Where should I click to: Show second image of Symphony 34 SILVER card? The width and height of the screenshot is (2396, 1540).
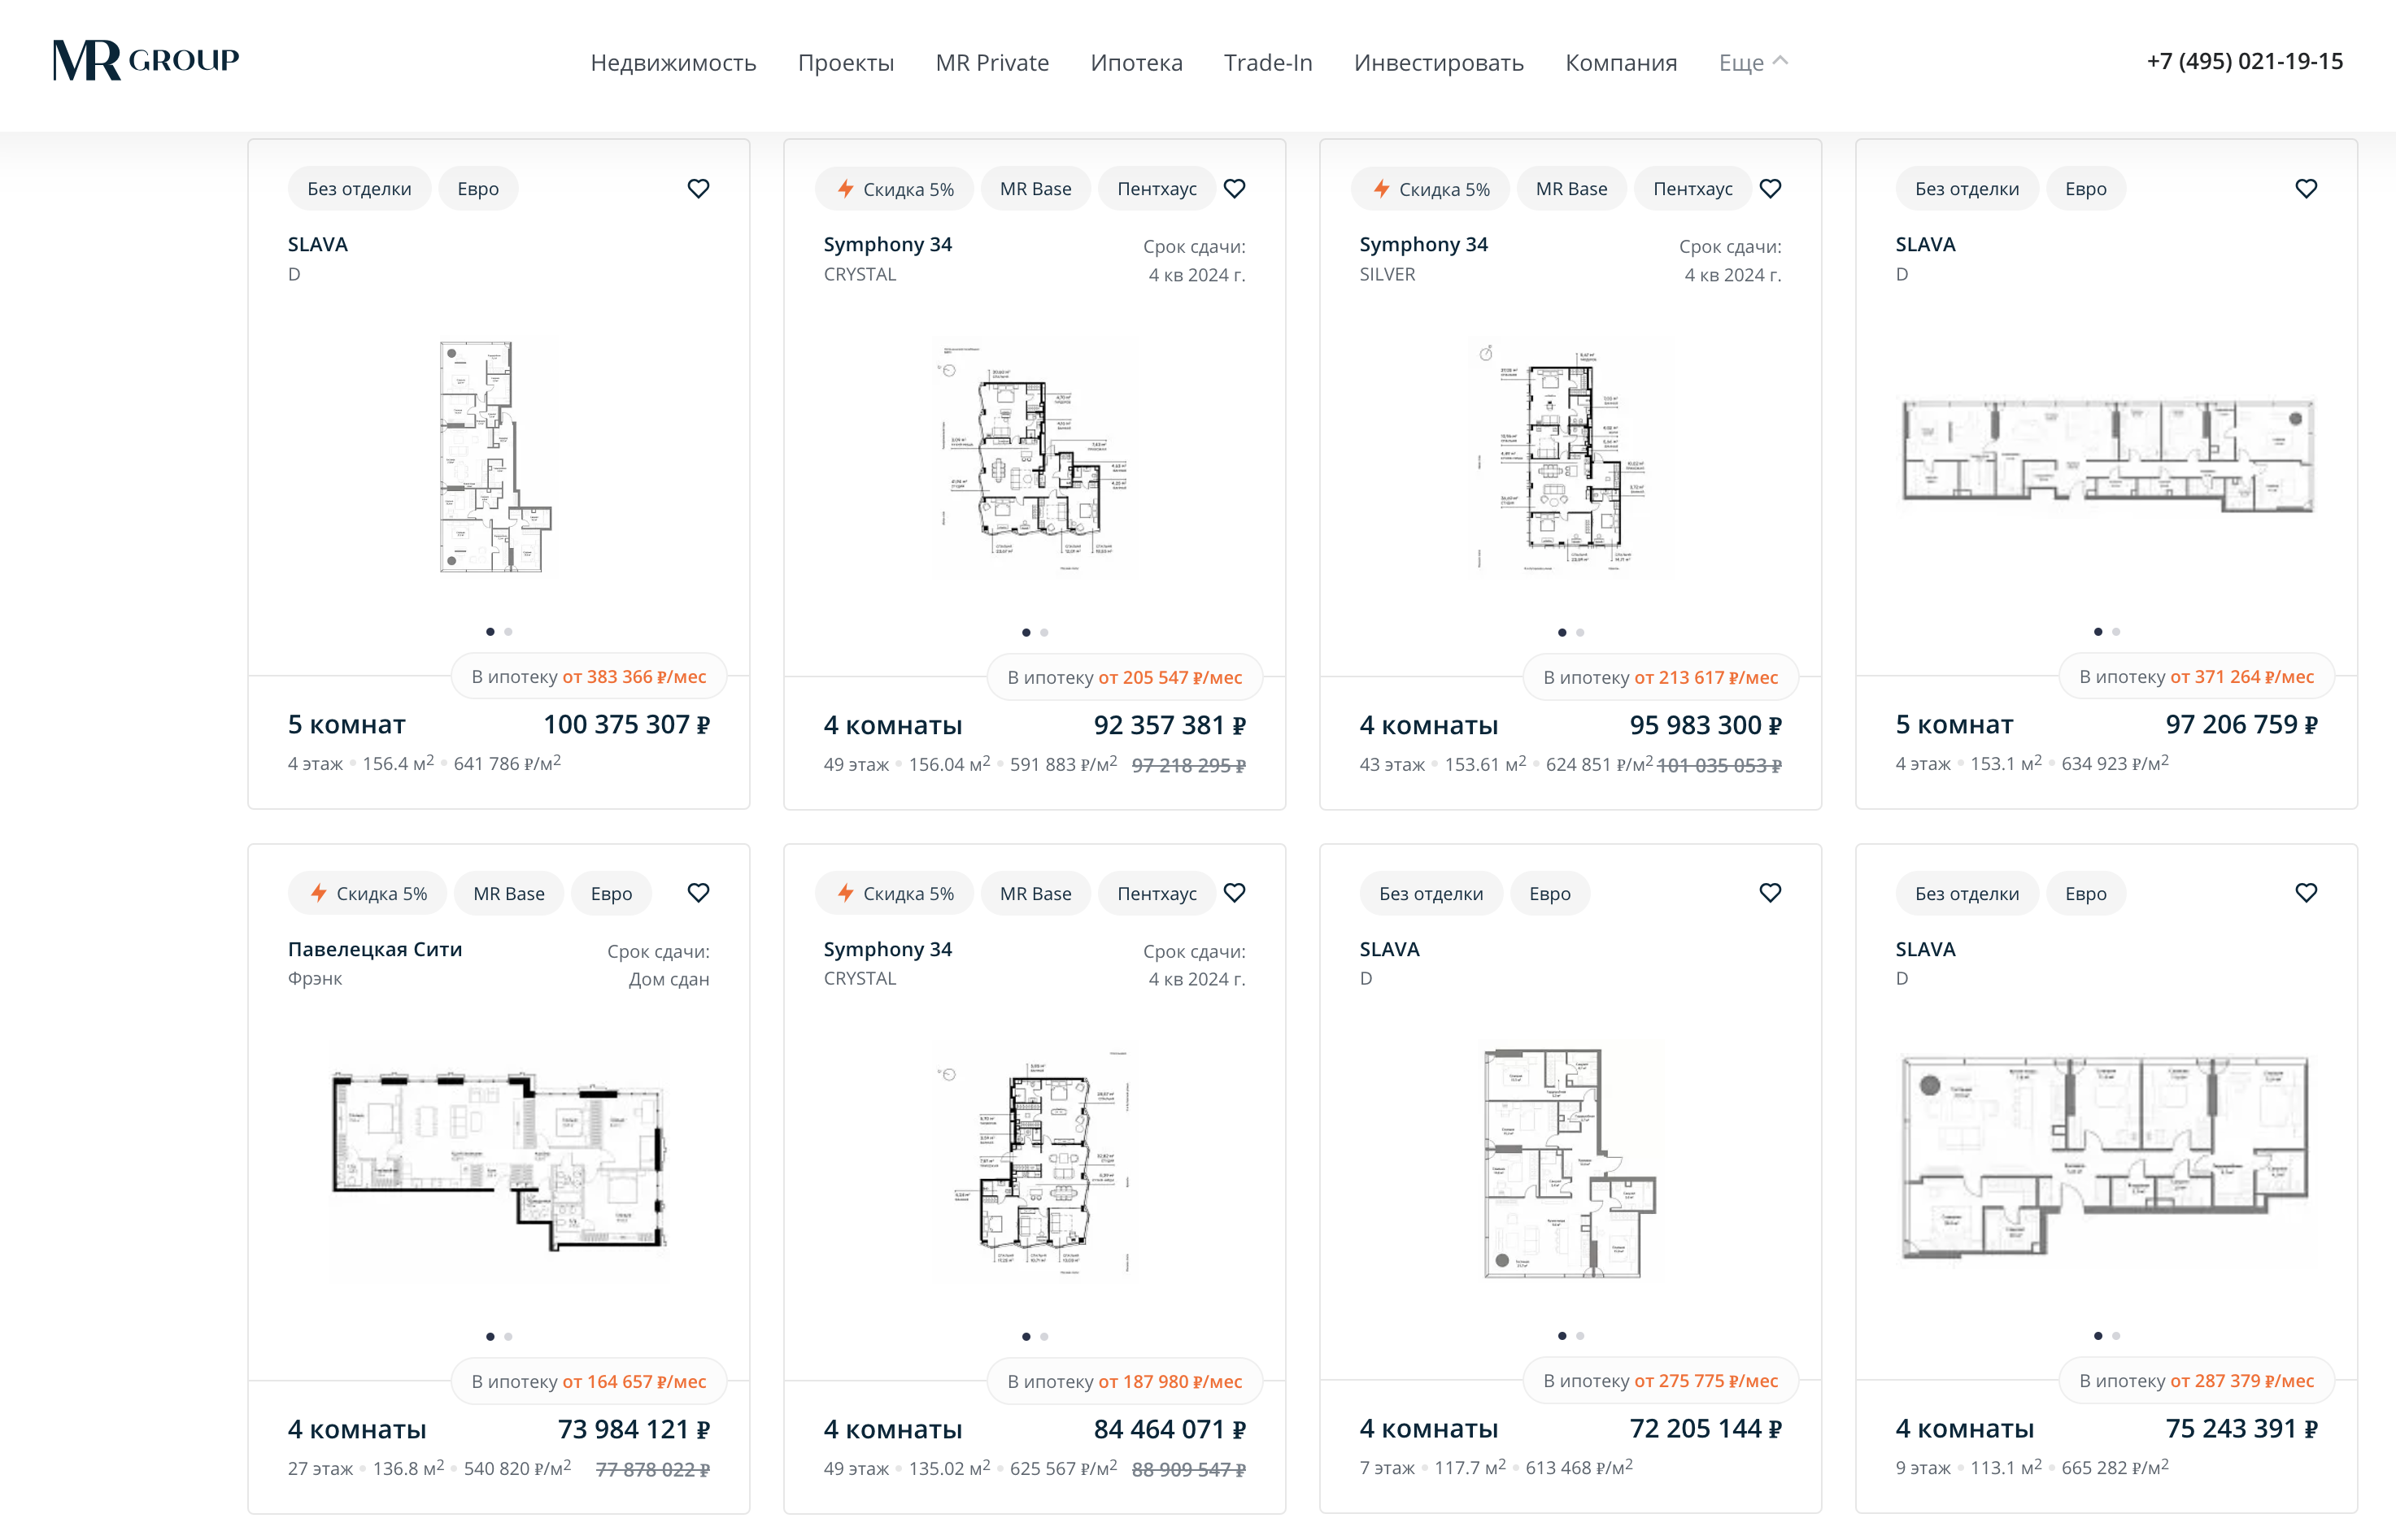pyautogui.click(x=1581, y=632)
